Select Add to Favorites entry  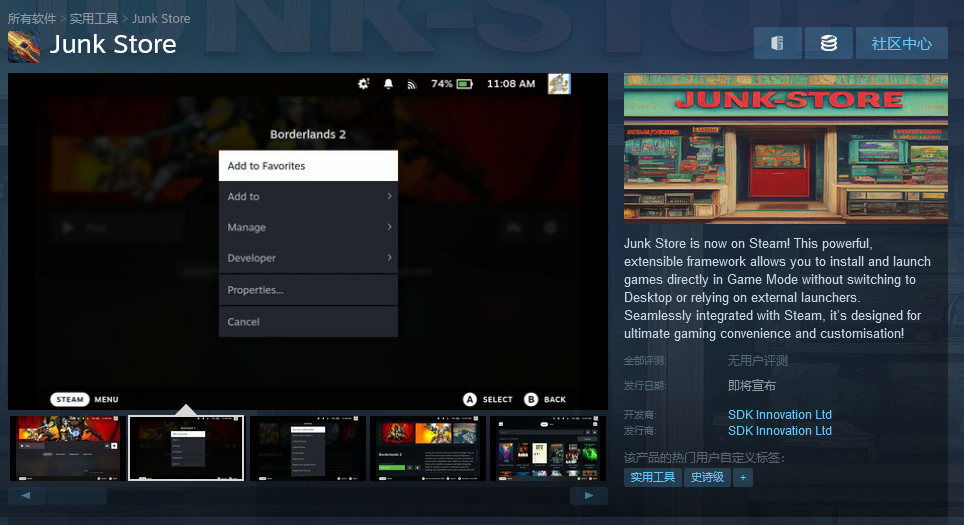click(x=308, y=166)
